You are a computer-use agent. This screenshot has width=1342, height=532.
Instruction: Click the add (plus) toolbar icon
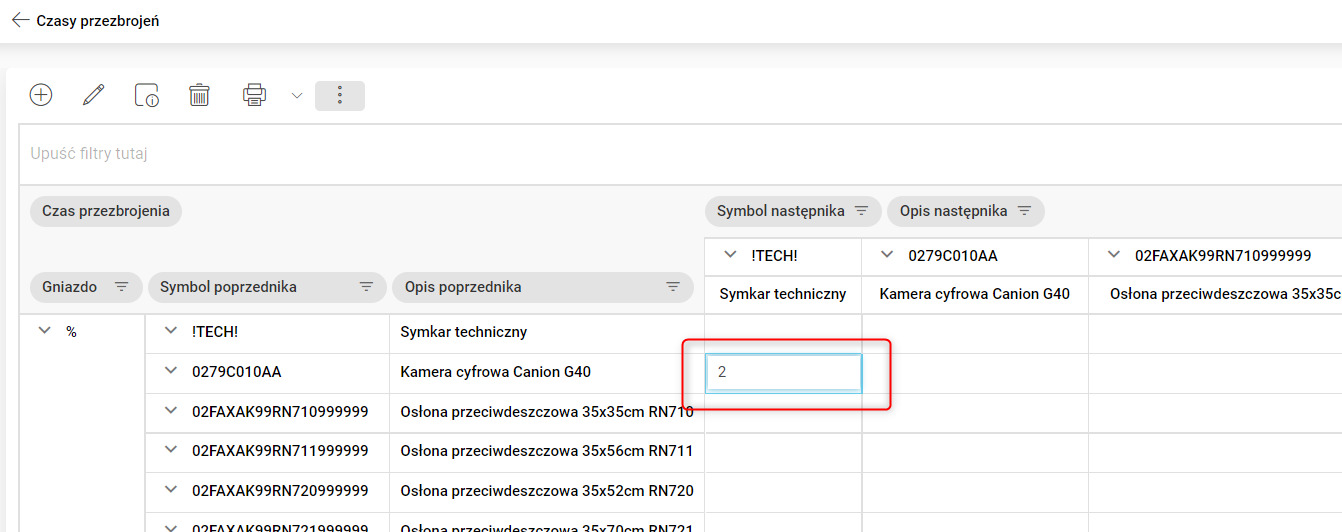pos(41,95)
